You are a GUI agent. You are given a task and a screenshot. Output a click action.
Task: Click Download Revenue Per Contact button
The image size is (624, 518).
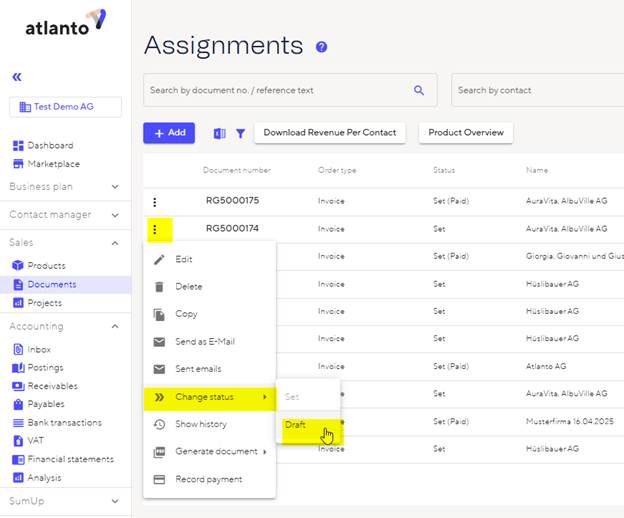tap(329, 133)
